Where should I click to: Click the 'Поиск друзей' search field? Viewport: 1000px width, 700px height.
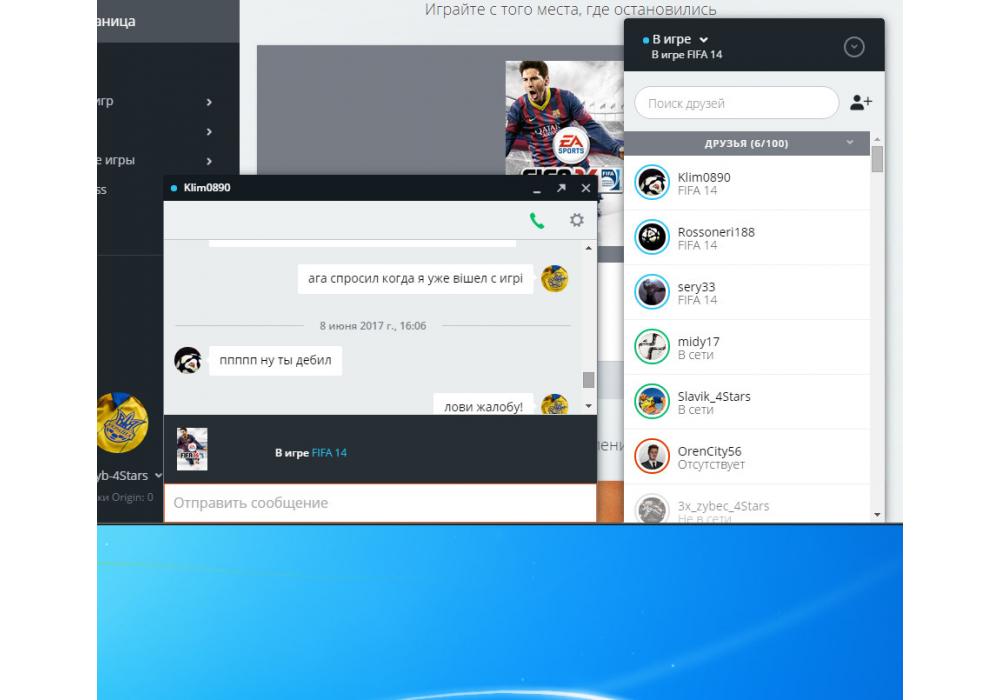[736, 103]
